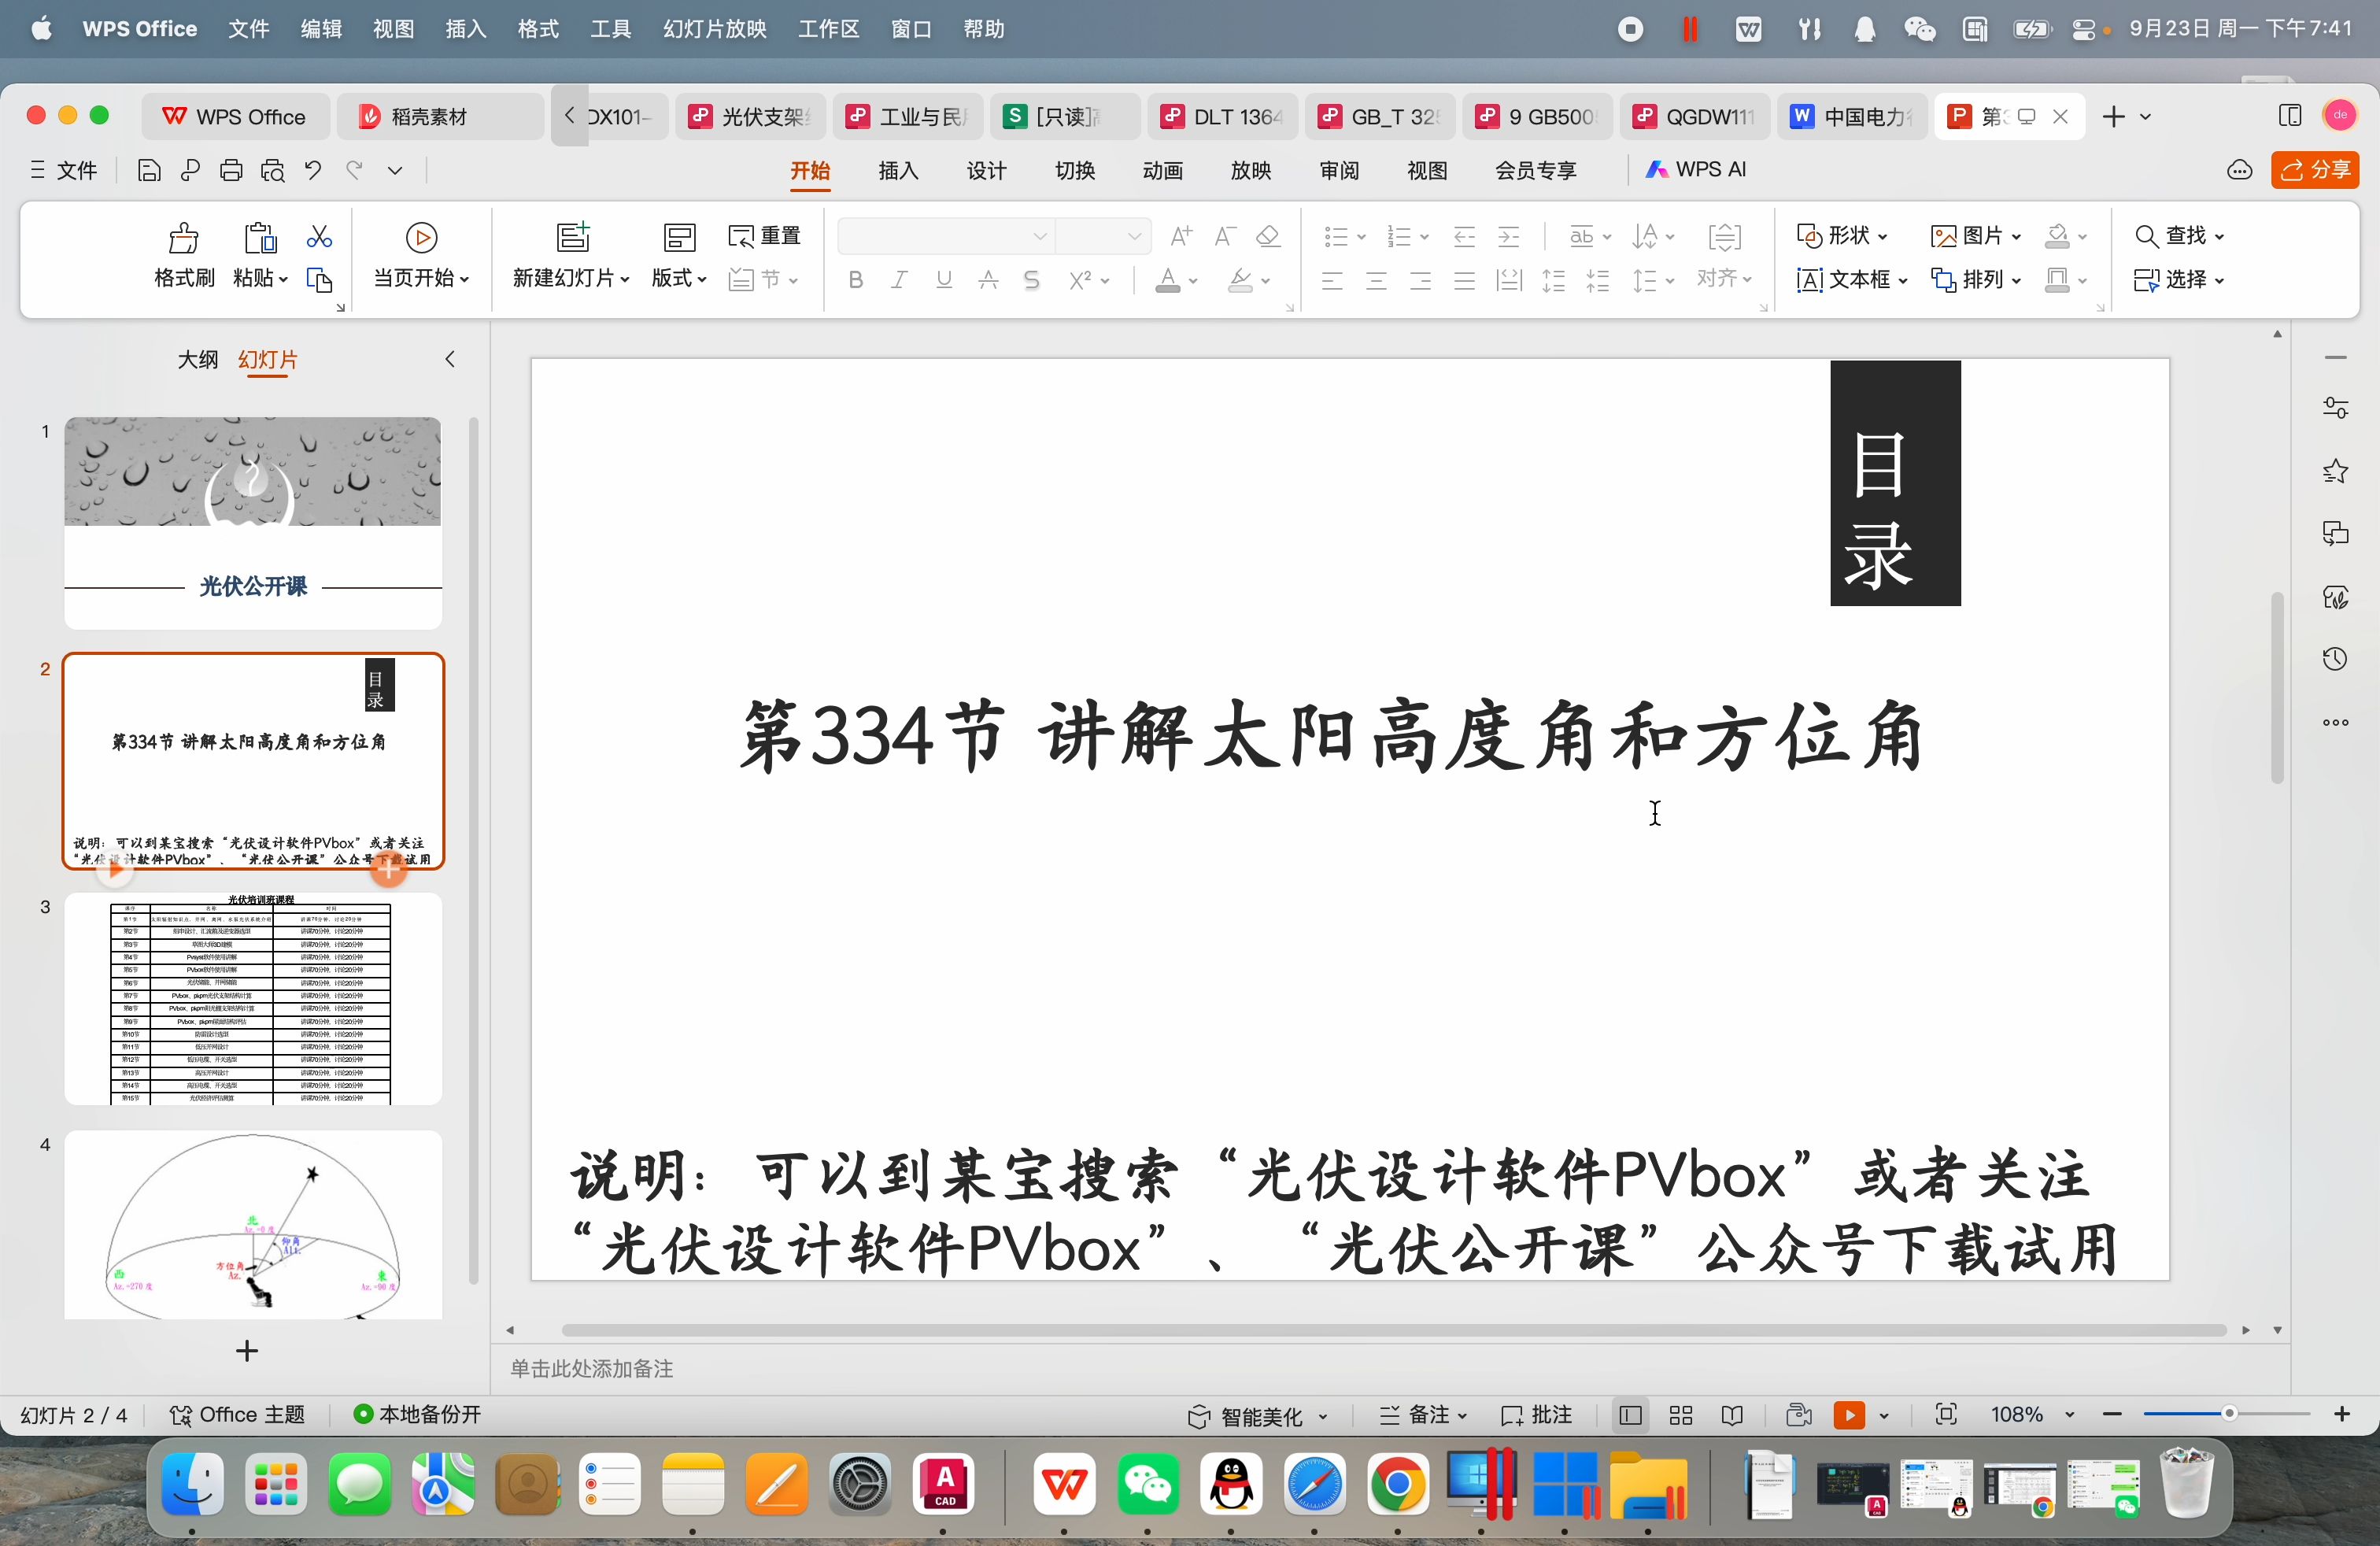Open the settings sliders icon in right sidebar
This screenshot has height=1546, width=2380.
pyautogui.click(x=2335, y=408)
